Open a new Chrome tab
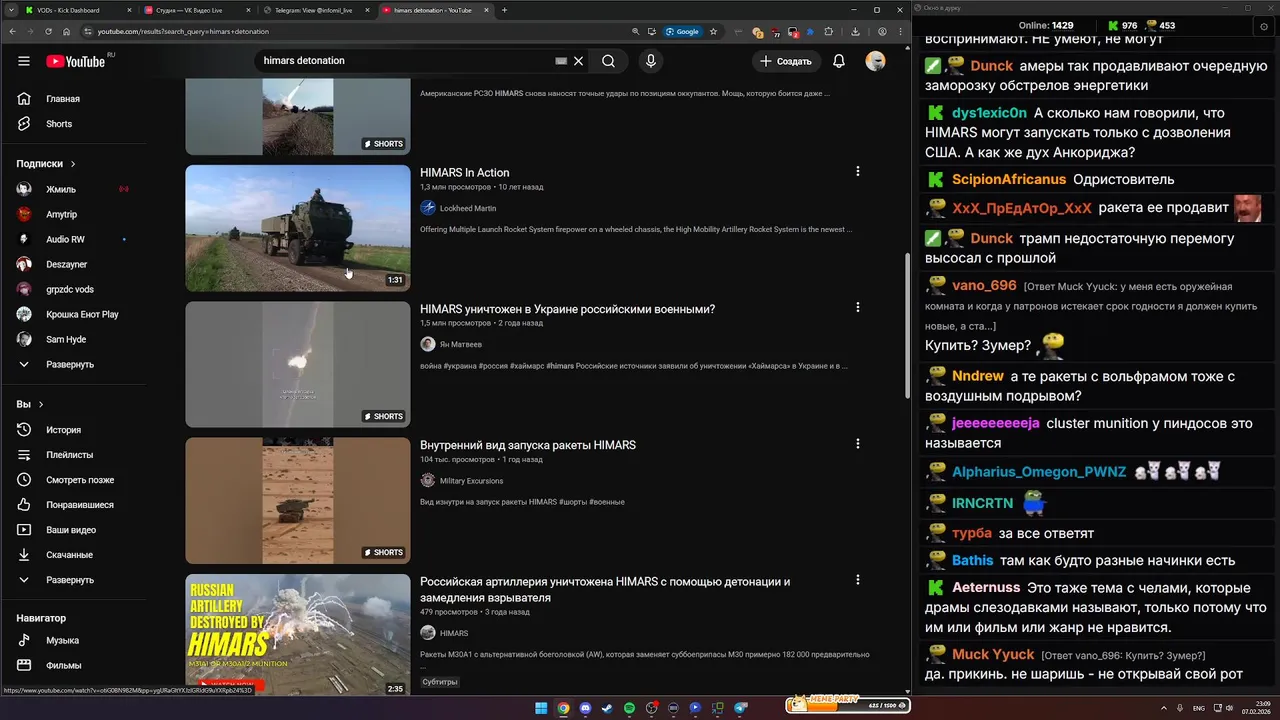The image size is (1280, 720). [x=504, y=10]
